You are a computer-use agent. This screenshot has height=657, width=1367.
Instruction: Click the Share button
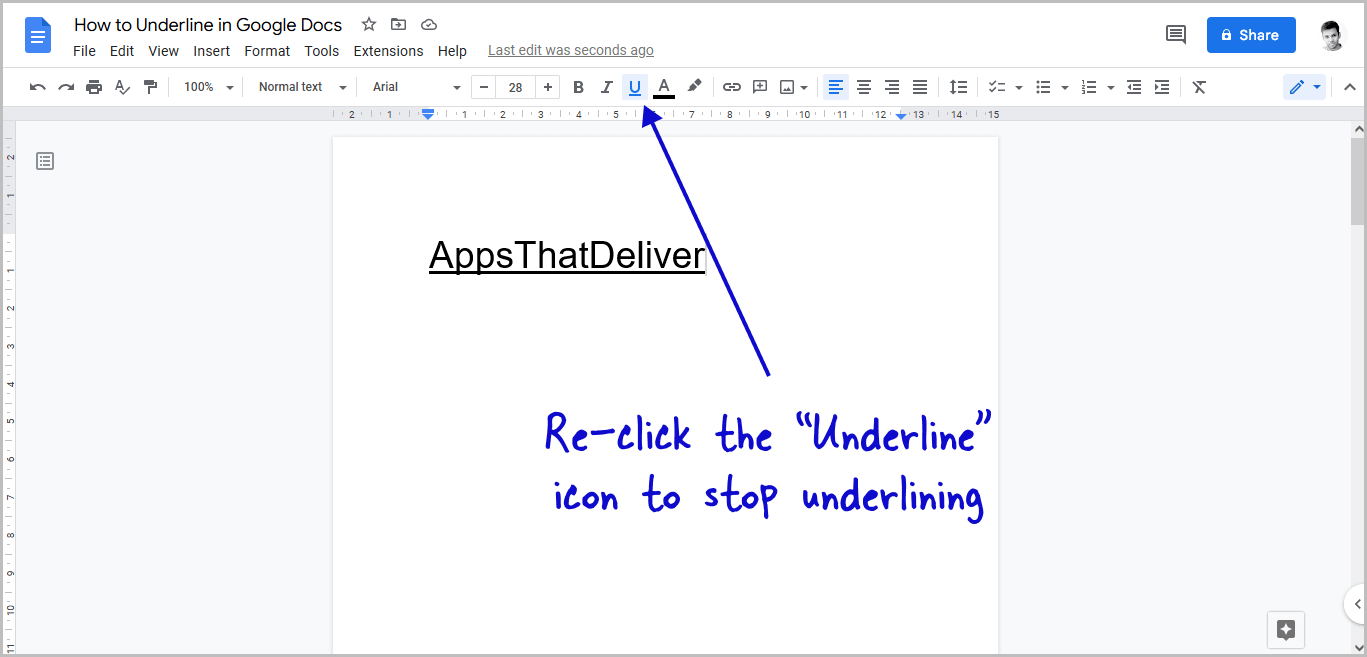[1251, 34]
